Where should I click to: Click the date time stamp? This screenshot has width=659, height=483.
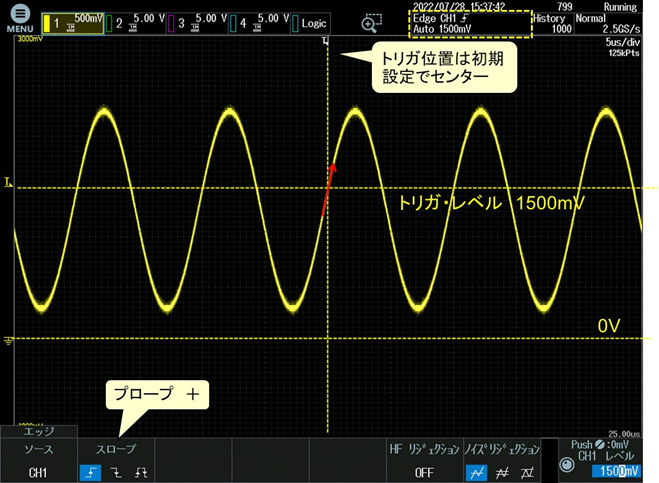tap(459, 6)
